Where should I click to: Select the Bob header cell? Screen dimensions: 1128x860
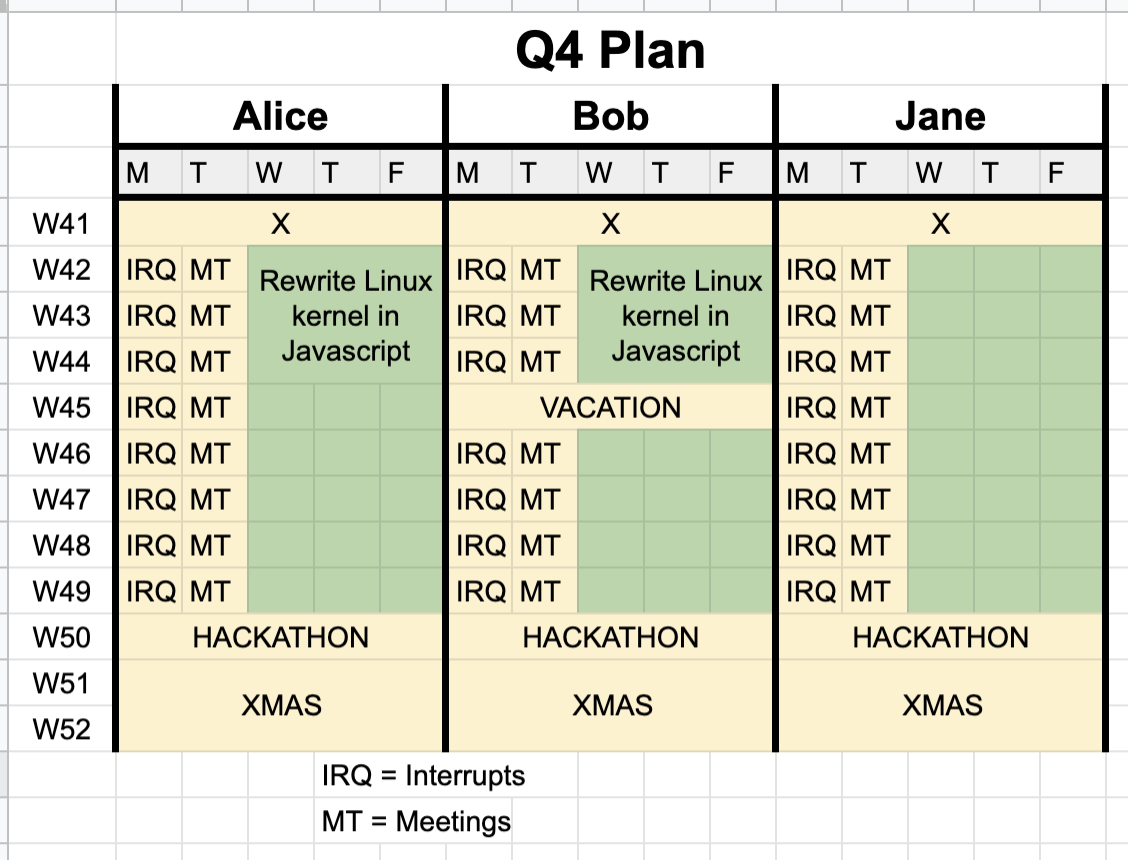pyautogui.click(x=610, y=116)
